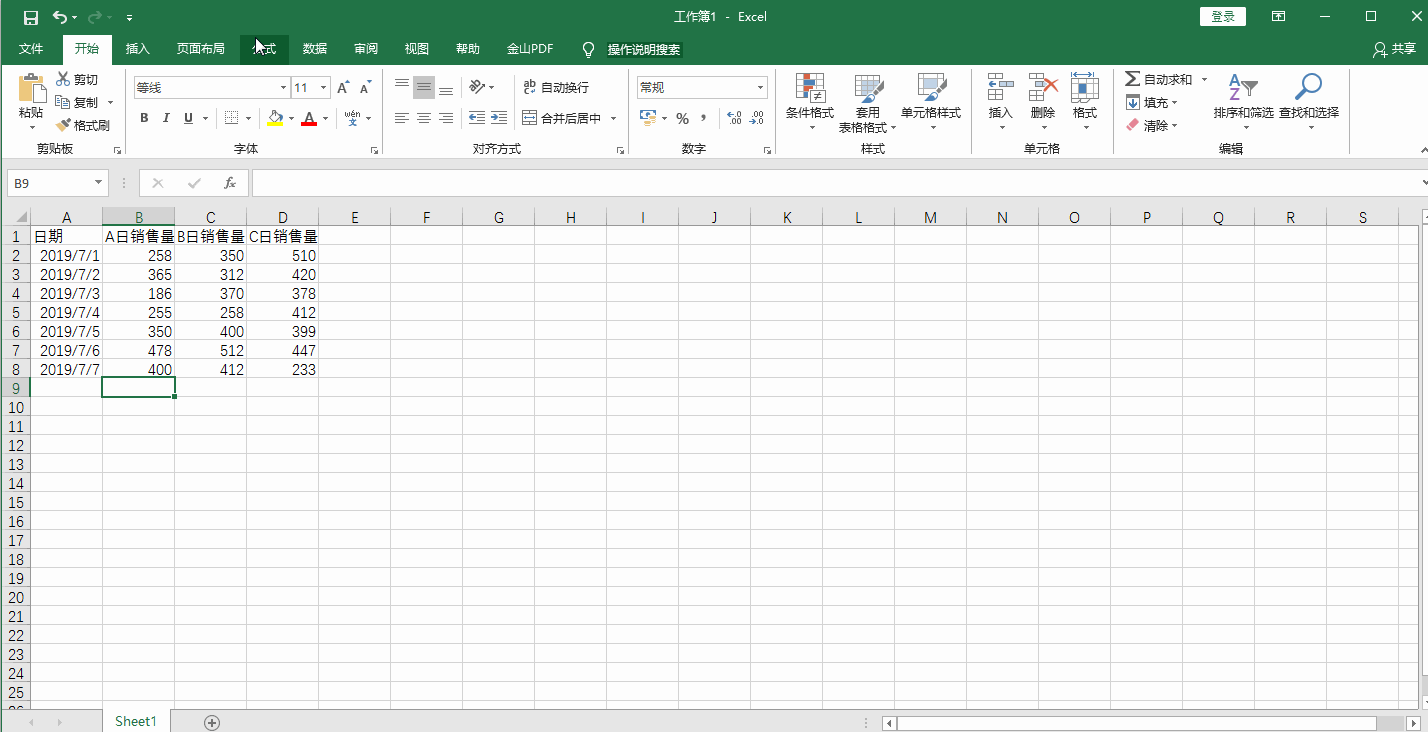Open the Data (数据) ribbon tab
The image size is (1428, 732).
[314, 49]
